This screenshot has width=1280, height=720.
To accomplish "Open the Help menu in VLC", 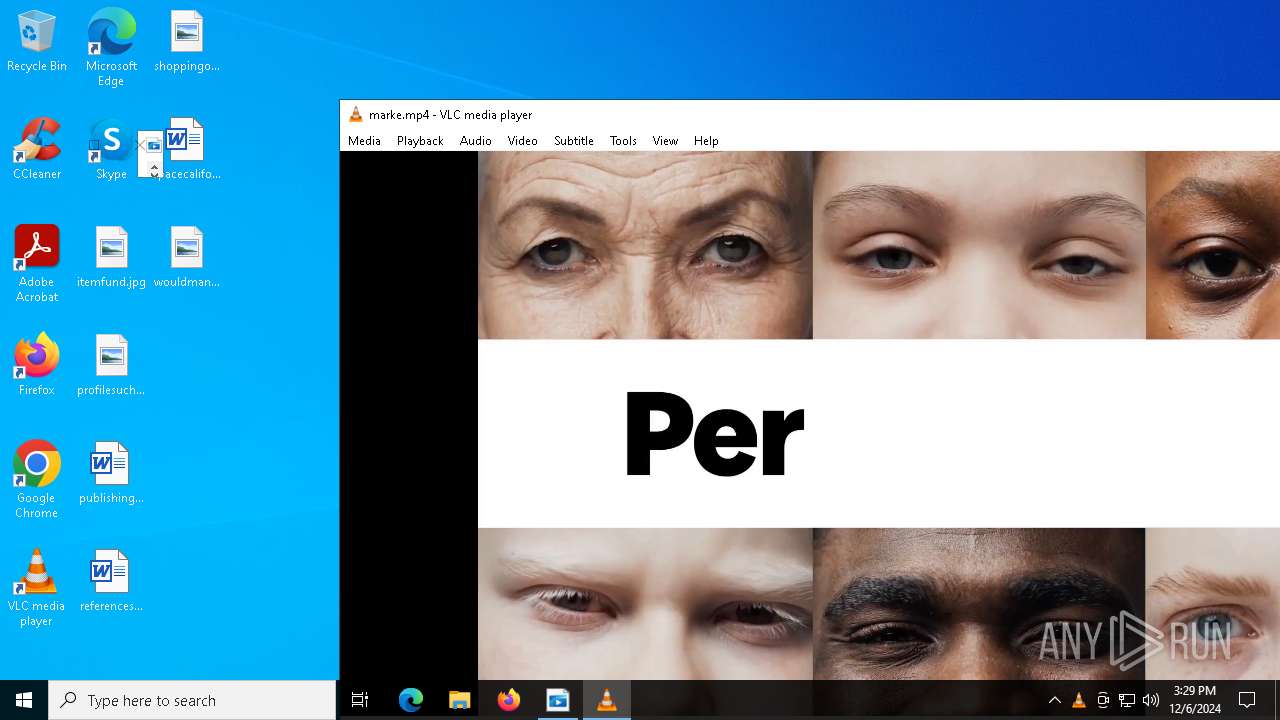I will coord(706,141).
